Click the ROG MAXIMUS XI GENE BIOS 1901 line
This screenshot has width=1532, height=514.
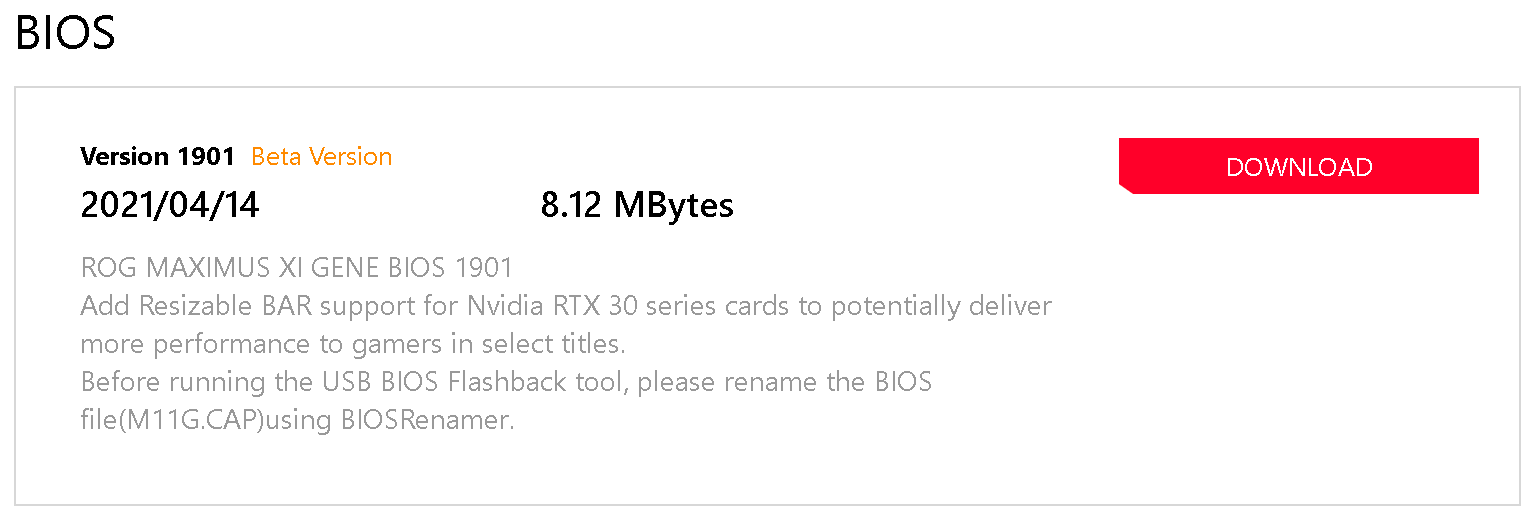[297, 268]
